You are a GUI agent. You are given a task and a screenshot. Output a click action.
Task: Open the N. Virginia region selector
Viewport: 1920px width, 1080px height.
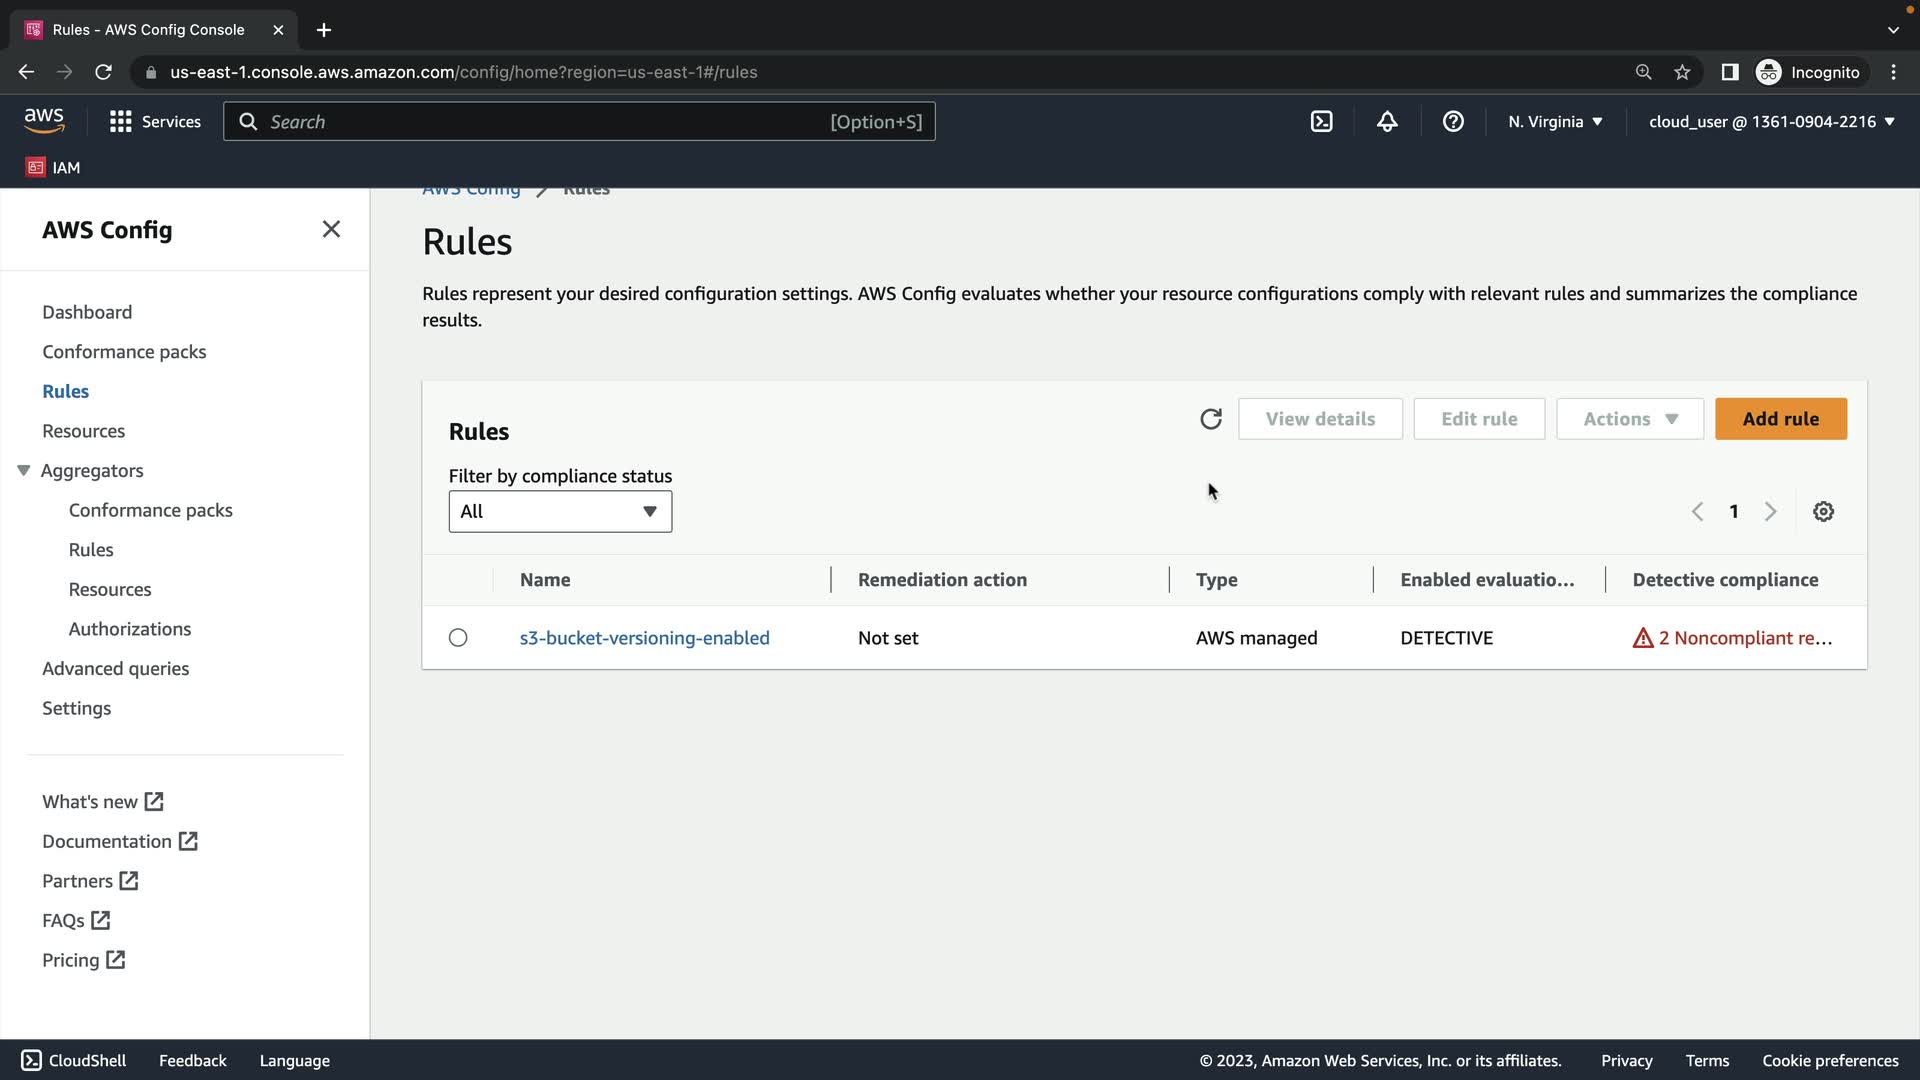tap(1555, 122)
